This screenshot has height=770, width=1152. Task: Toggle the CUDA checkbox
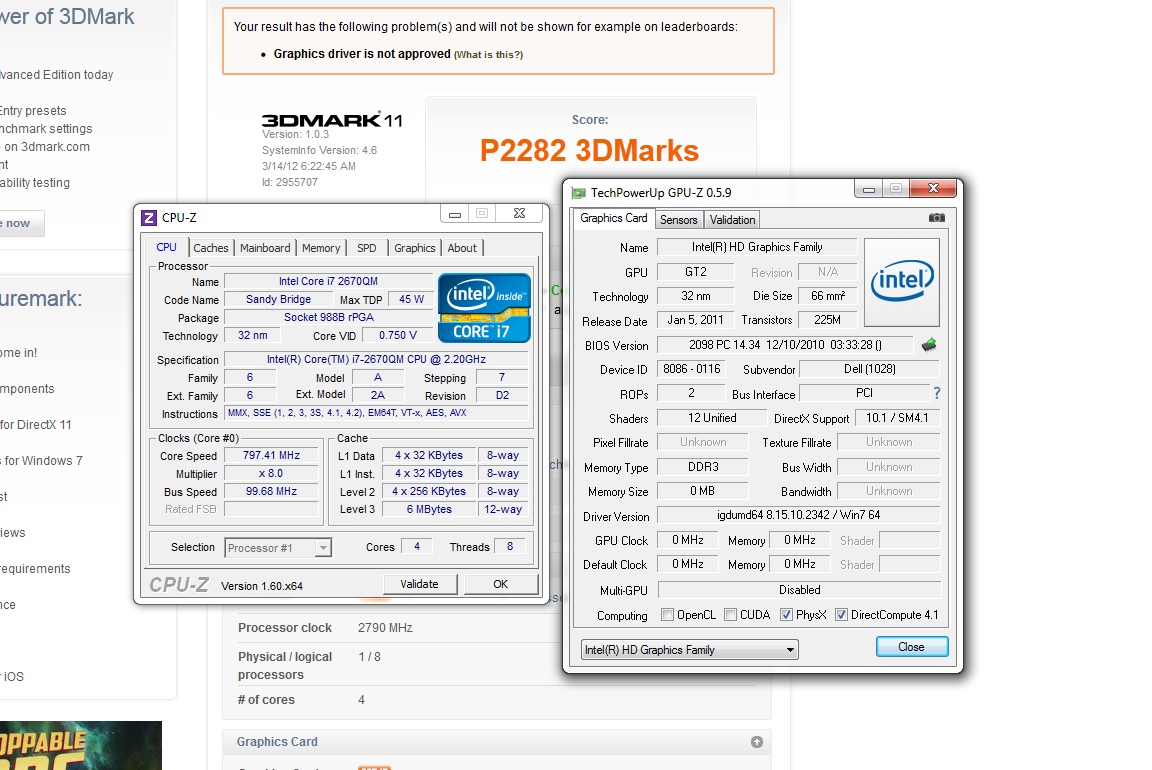[x=730, y=615]
